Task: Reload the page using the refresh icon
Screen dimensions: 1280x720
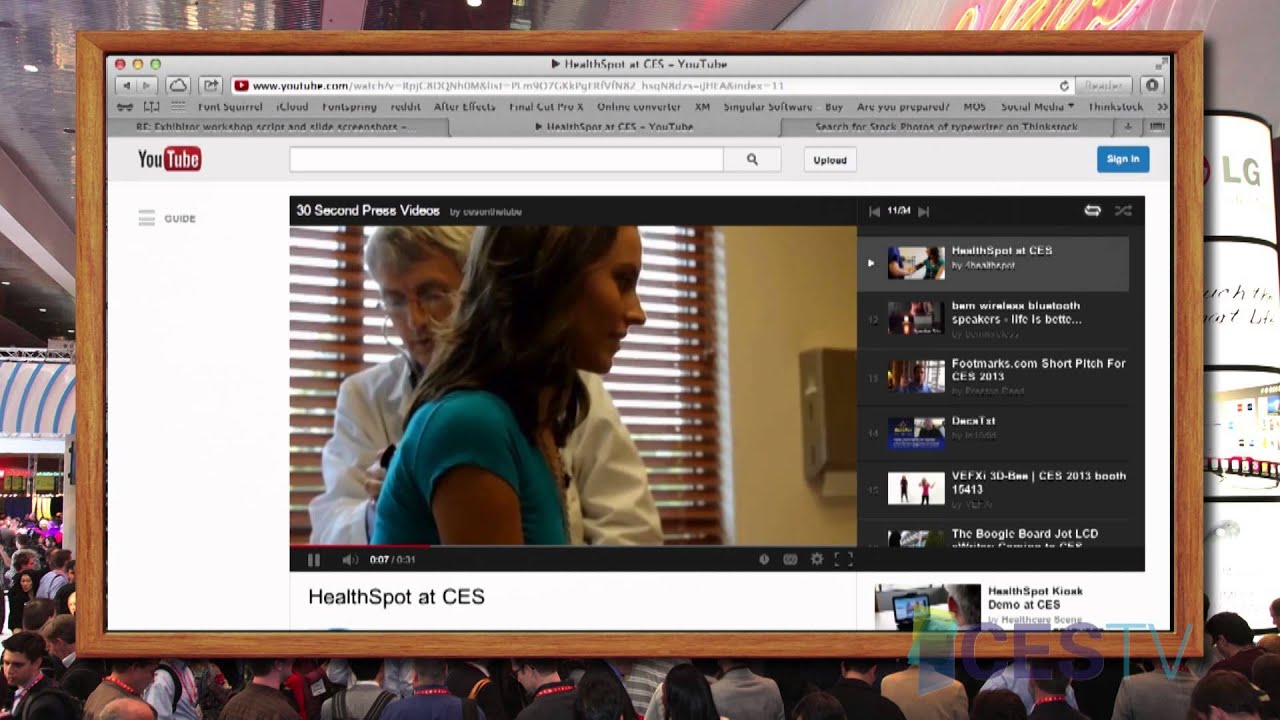Action: 1064,86
